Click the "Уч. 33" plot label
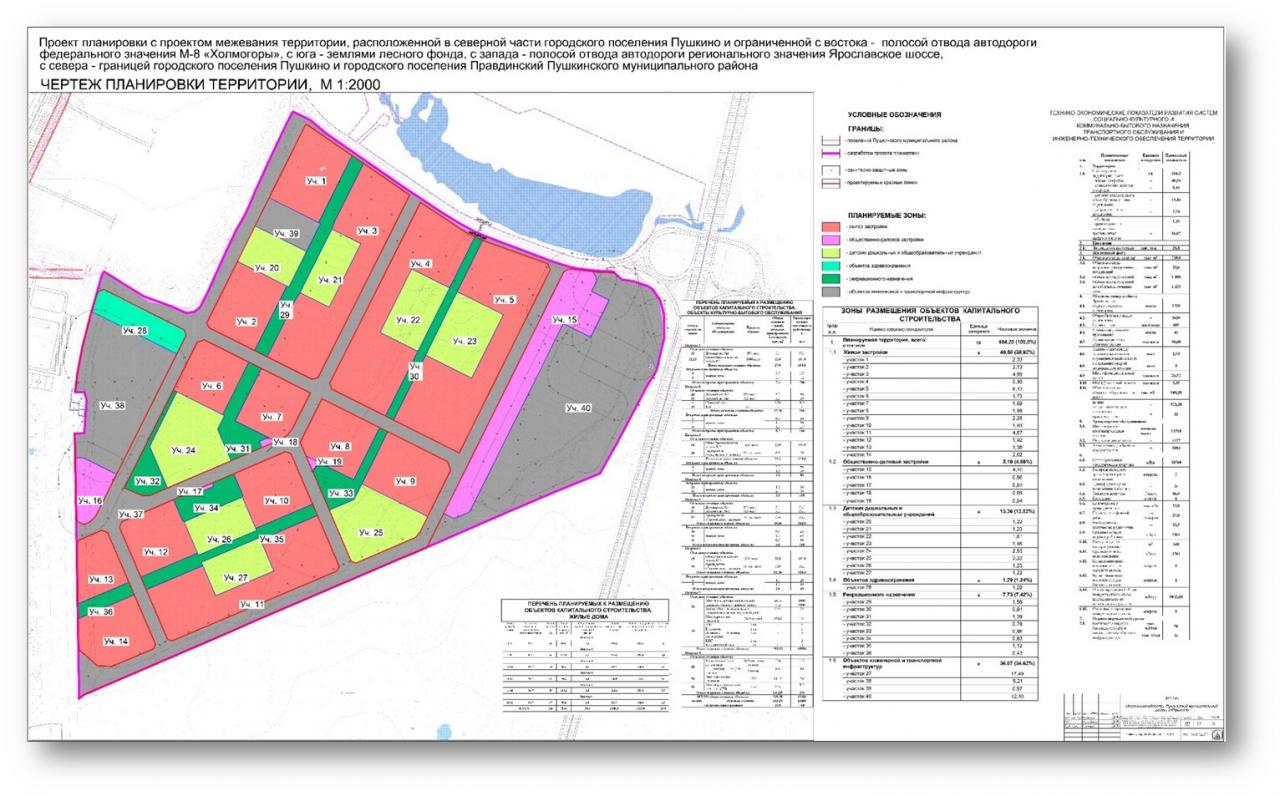This screenshot has width=1280, height=796. point(342,494)
